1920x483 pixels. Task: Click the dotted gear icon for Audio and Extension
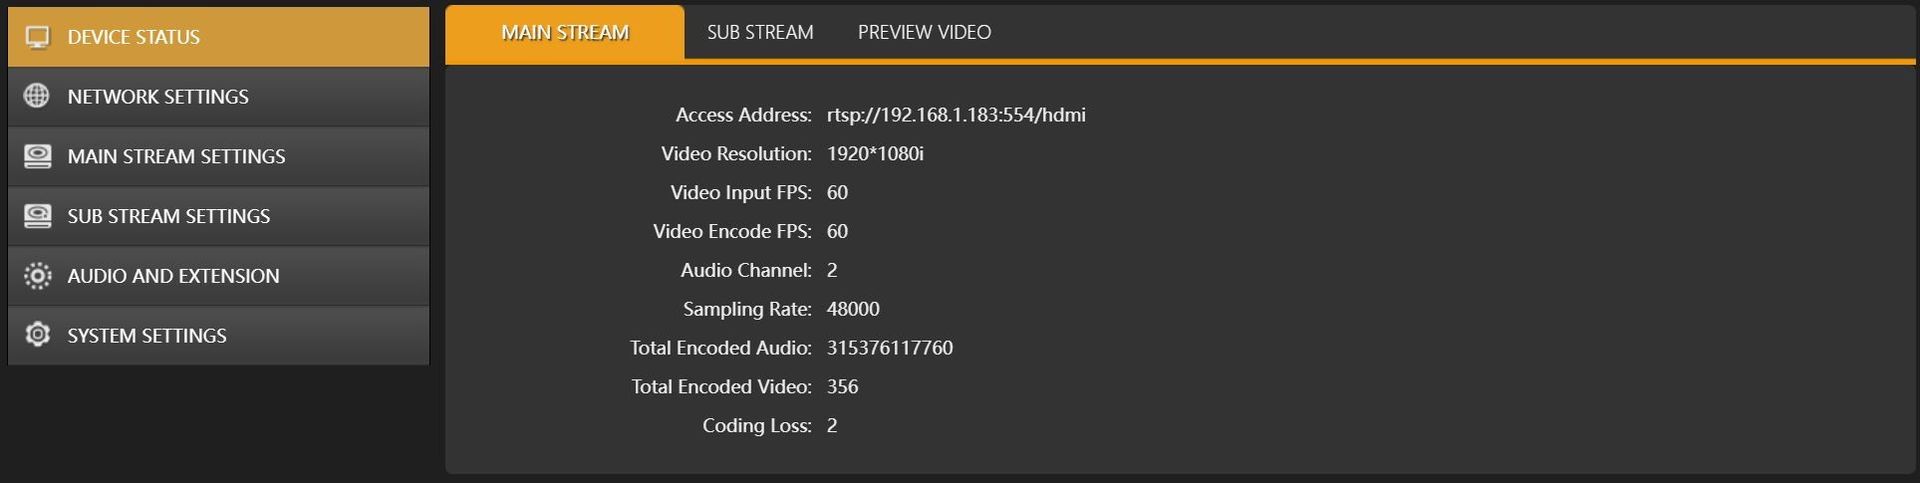(38, 276)
